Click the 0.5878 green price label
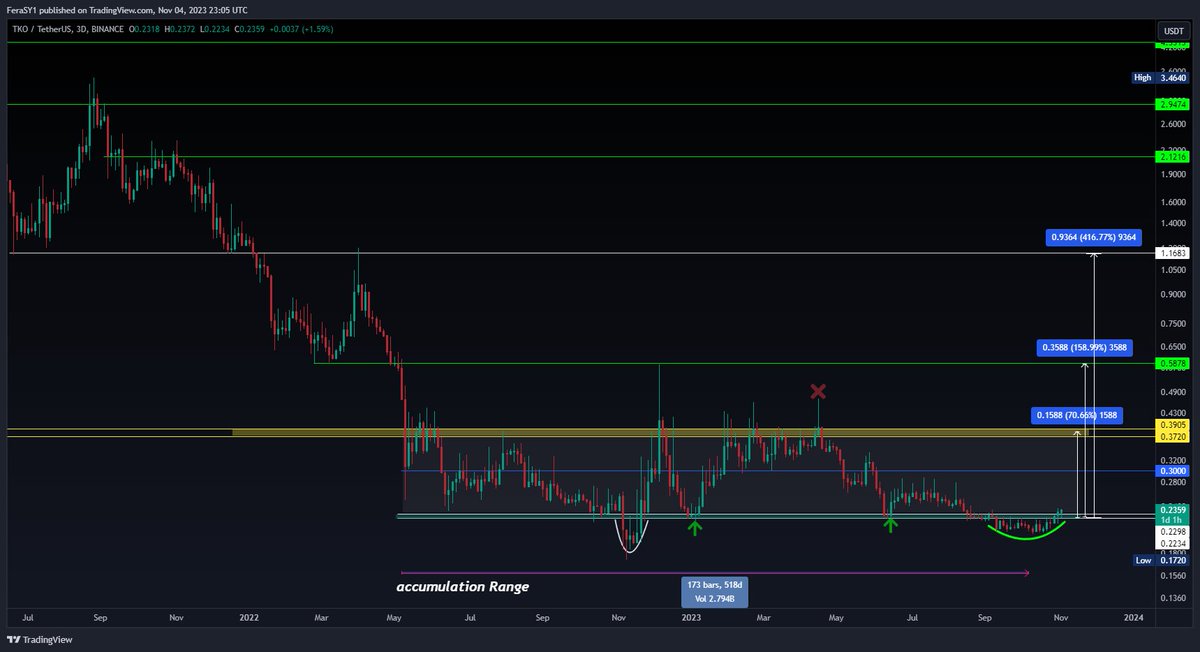This screenshot has width=1200, height=652. tap(1172, 365)
